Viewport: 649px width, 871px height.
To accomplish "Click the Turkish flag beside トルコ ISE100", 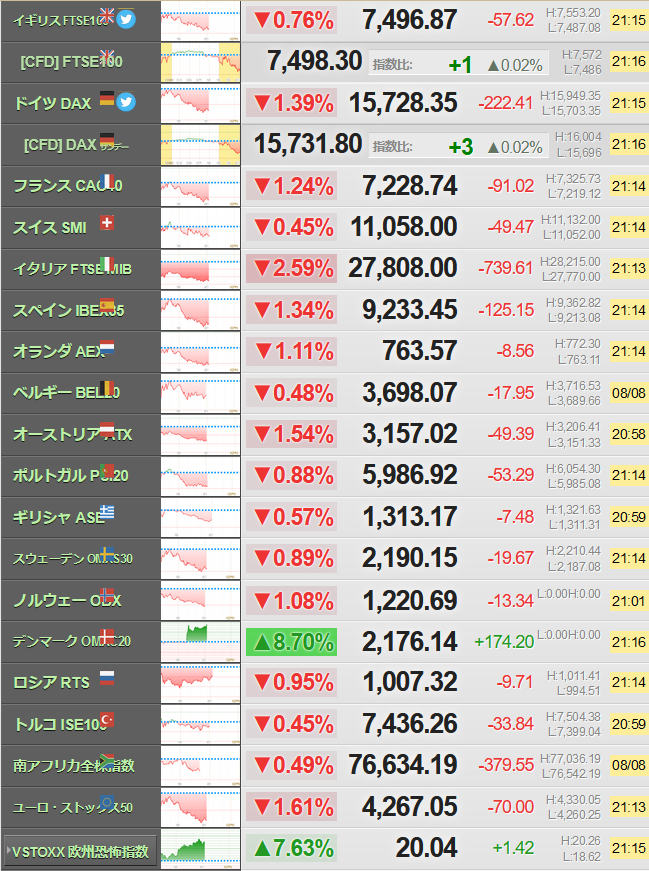I will tap(107, 719).
